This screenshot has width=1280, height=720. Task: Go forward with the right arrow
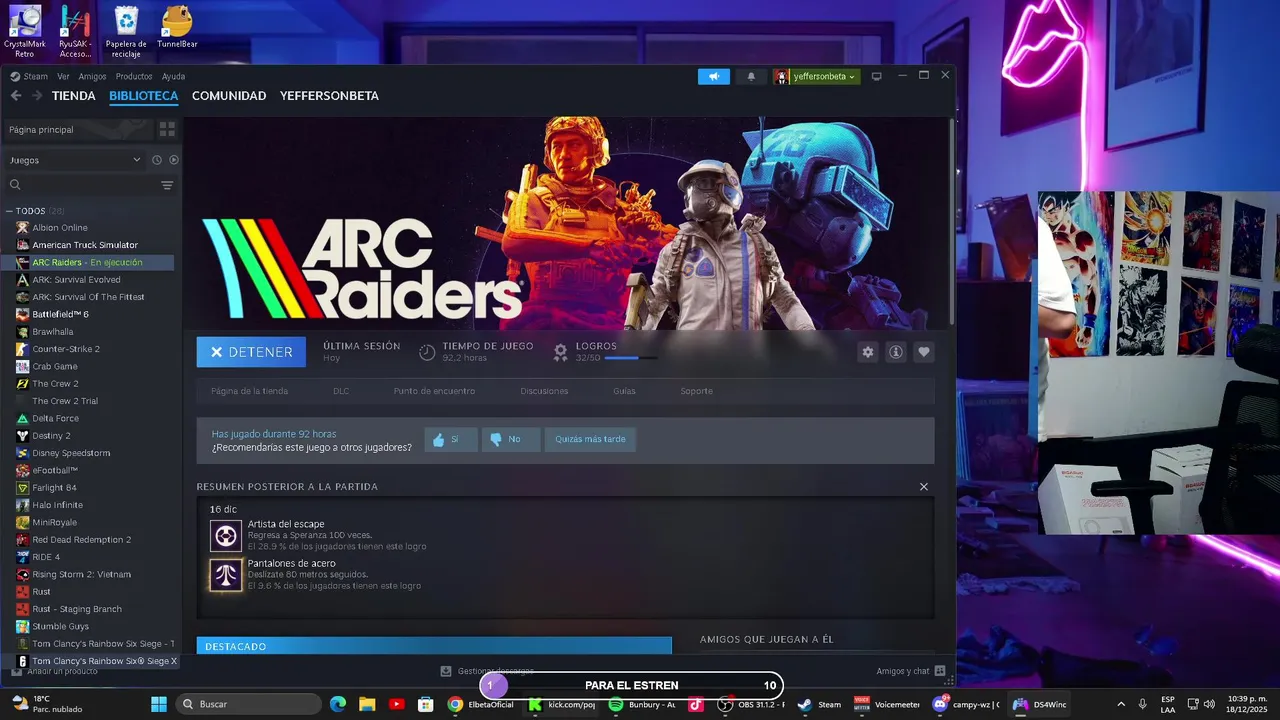37,96
